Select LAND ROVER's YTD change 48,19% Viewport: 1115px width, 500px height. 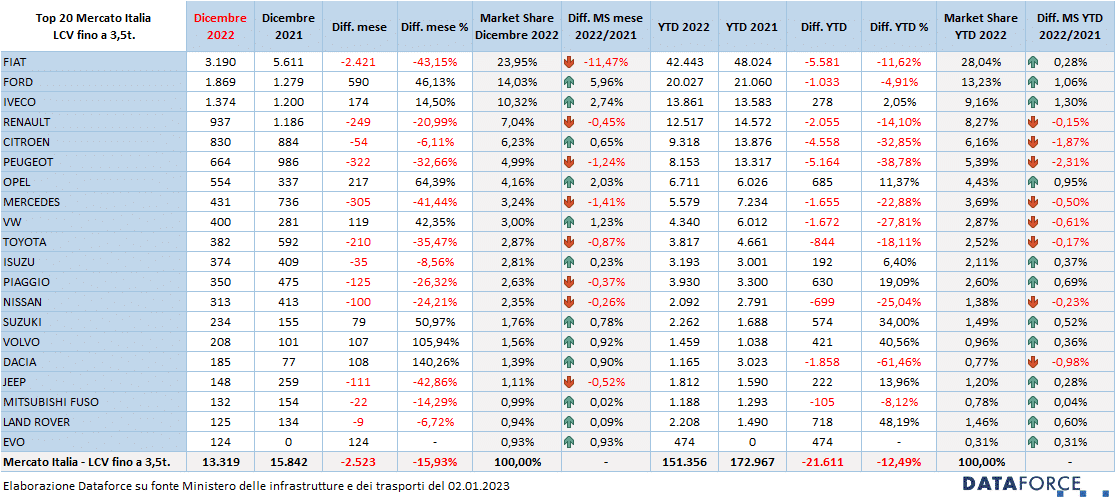coord(899,422)
